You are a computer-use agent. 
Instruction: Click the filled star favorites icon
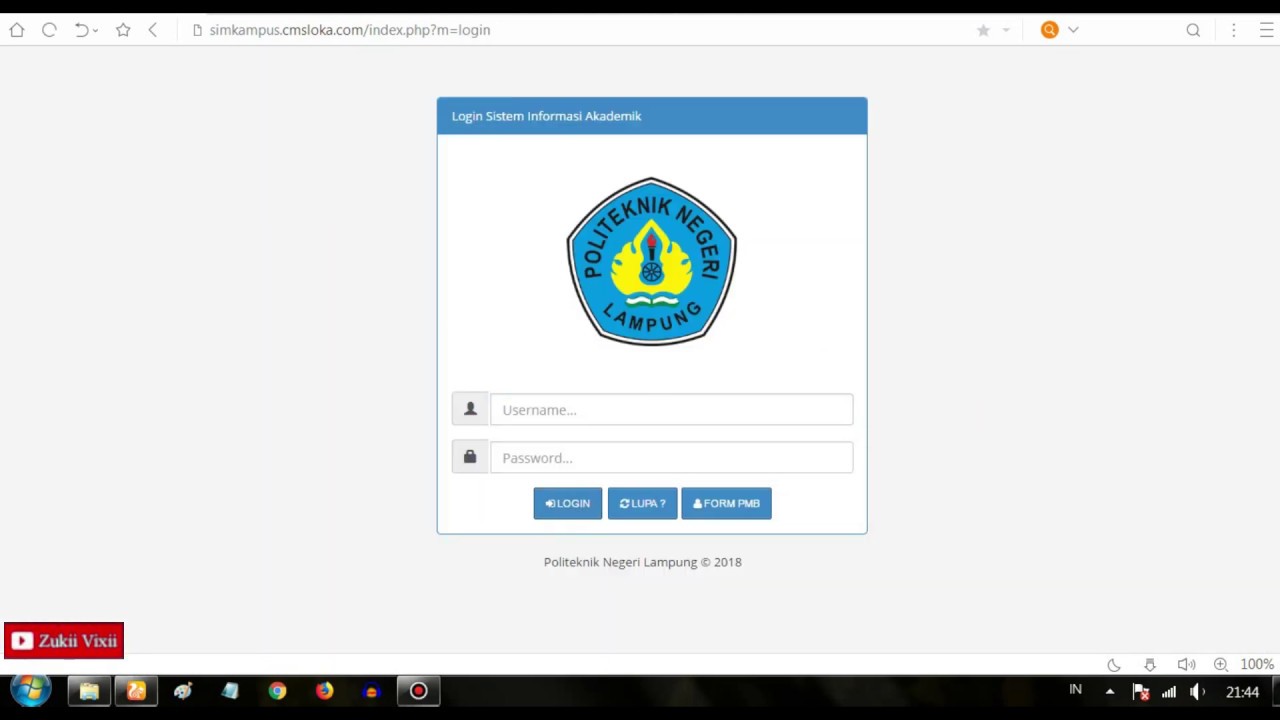(x=983, y=30)
